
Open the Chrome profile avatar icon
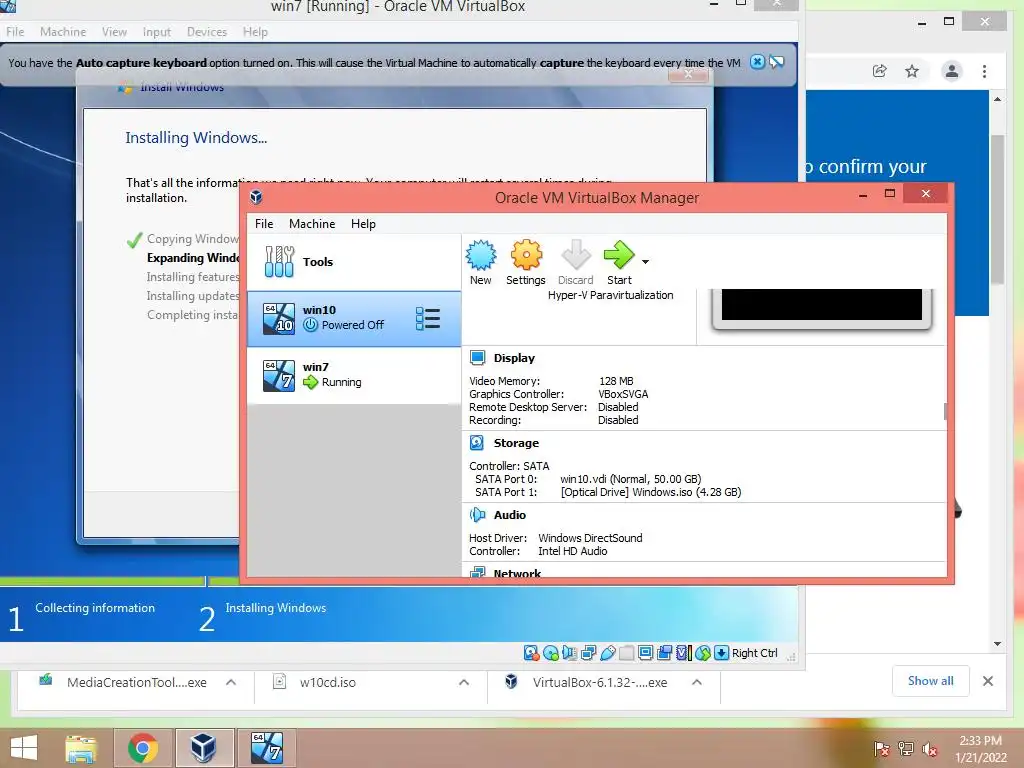952,71
